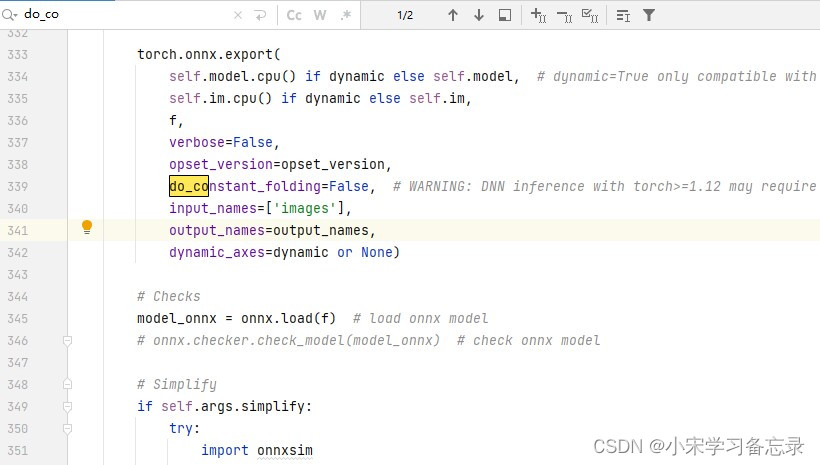Click import onnxsim statement
Screen dimensions: 820x465
(257, 450)
